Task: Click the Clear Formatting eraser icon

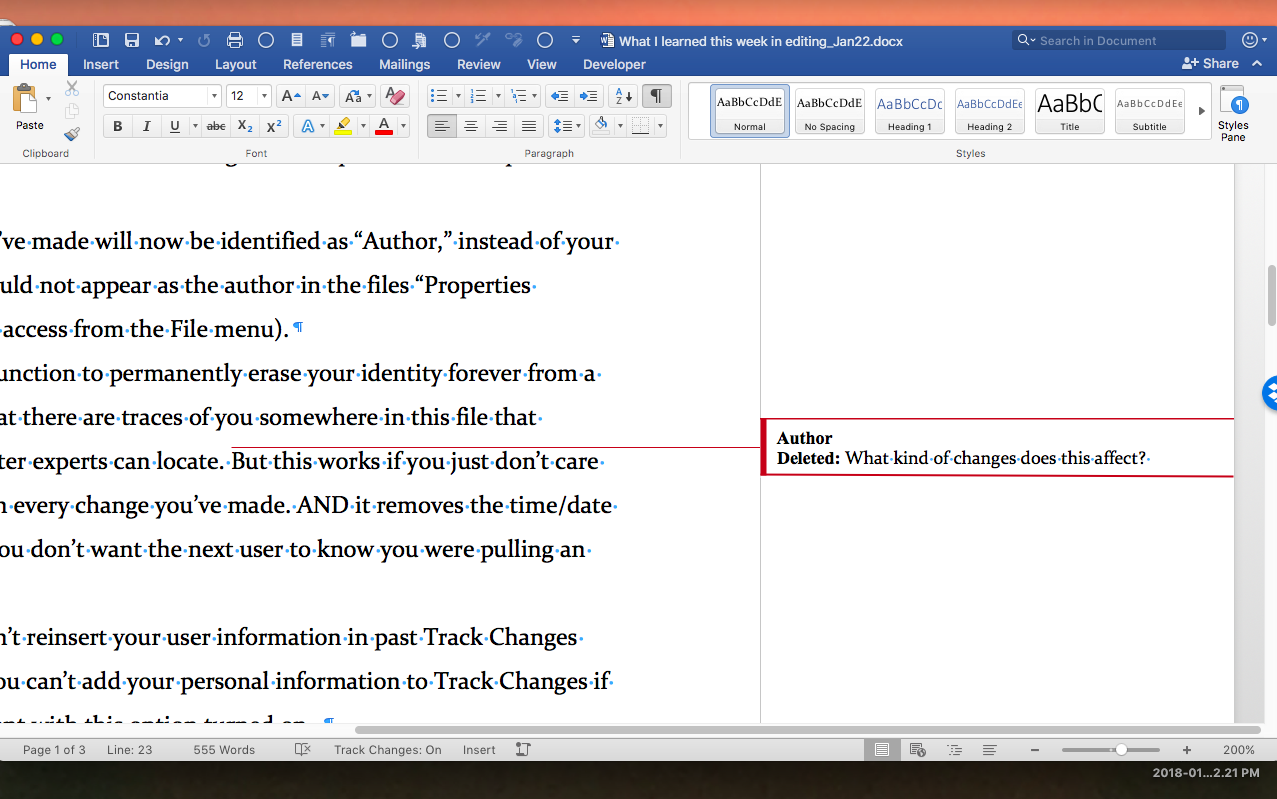Action: click(x=394, y=95)
